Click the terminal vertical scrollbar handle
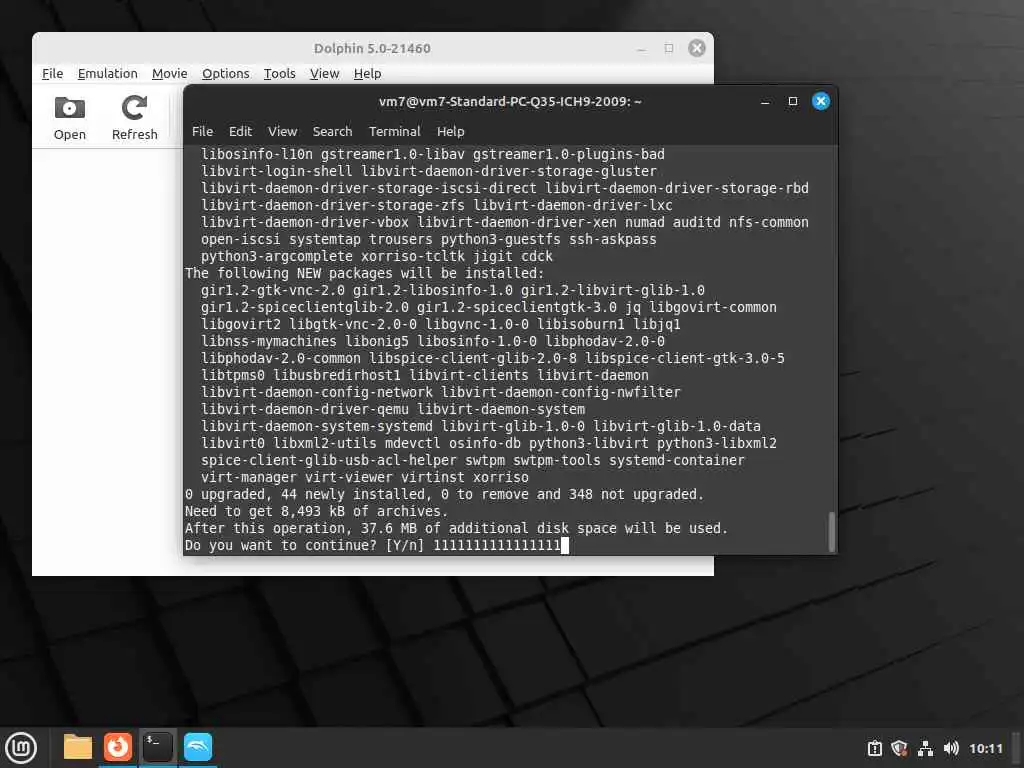1024x768 pixels. (831, 531)
